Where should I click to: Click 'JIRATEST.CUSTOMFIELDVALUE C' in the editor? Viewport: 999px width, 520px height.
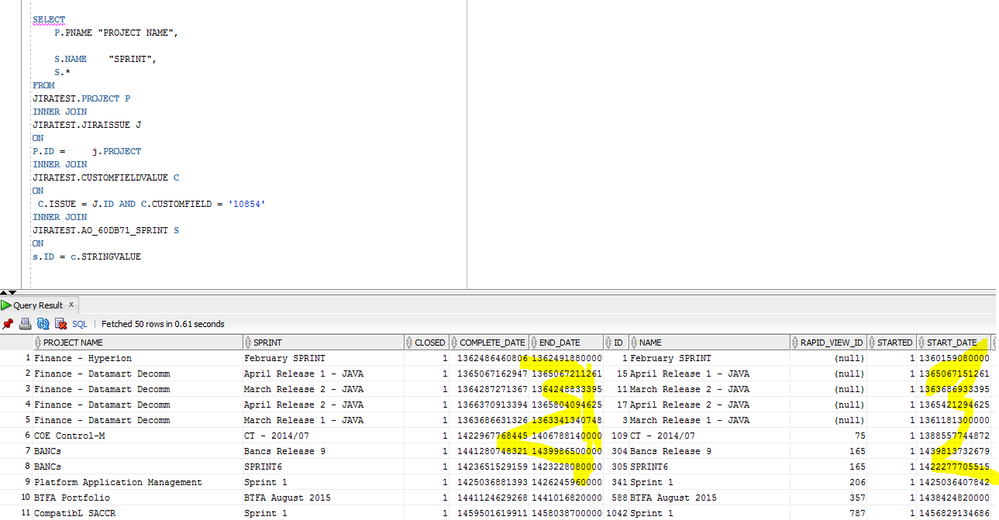pos(106,178)
